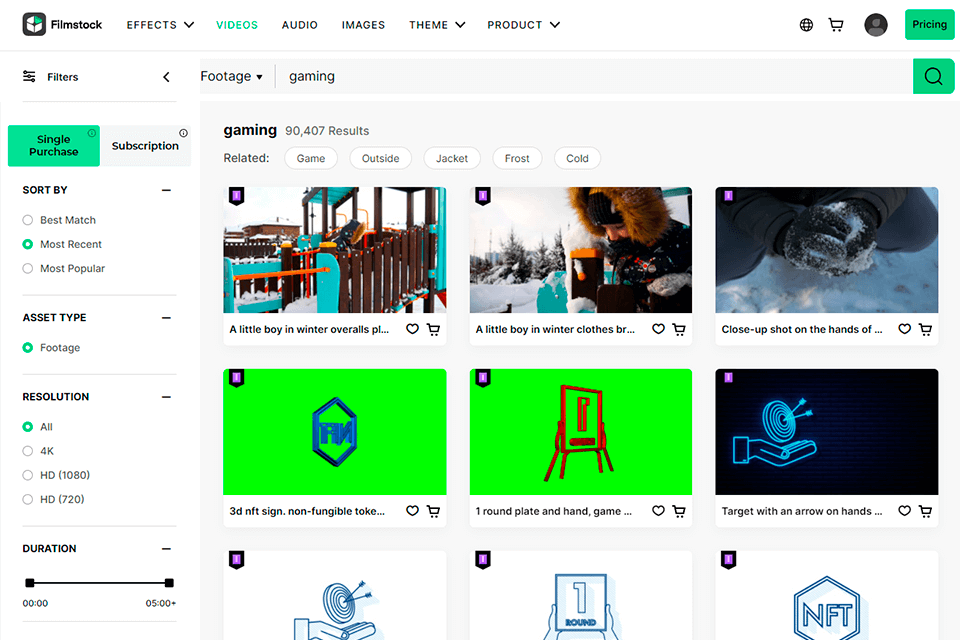Image resolution: width=960 pixels, height=640 pixels.
Task: Click the Pricing button
Action: point(929,24)
